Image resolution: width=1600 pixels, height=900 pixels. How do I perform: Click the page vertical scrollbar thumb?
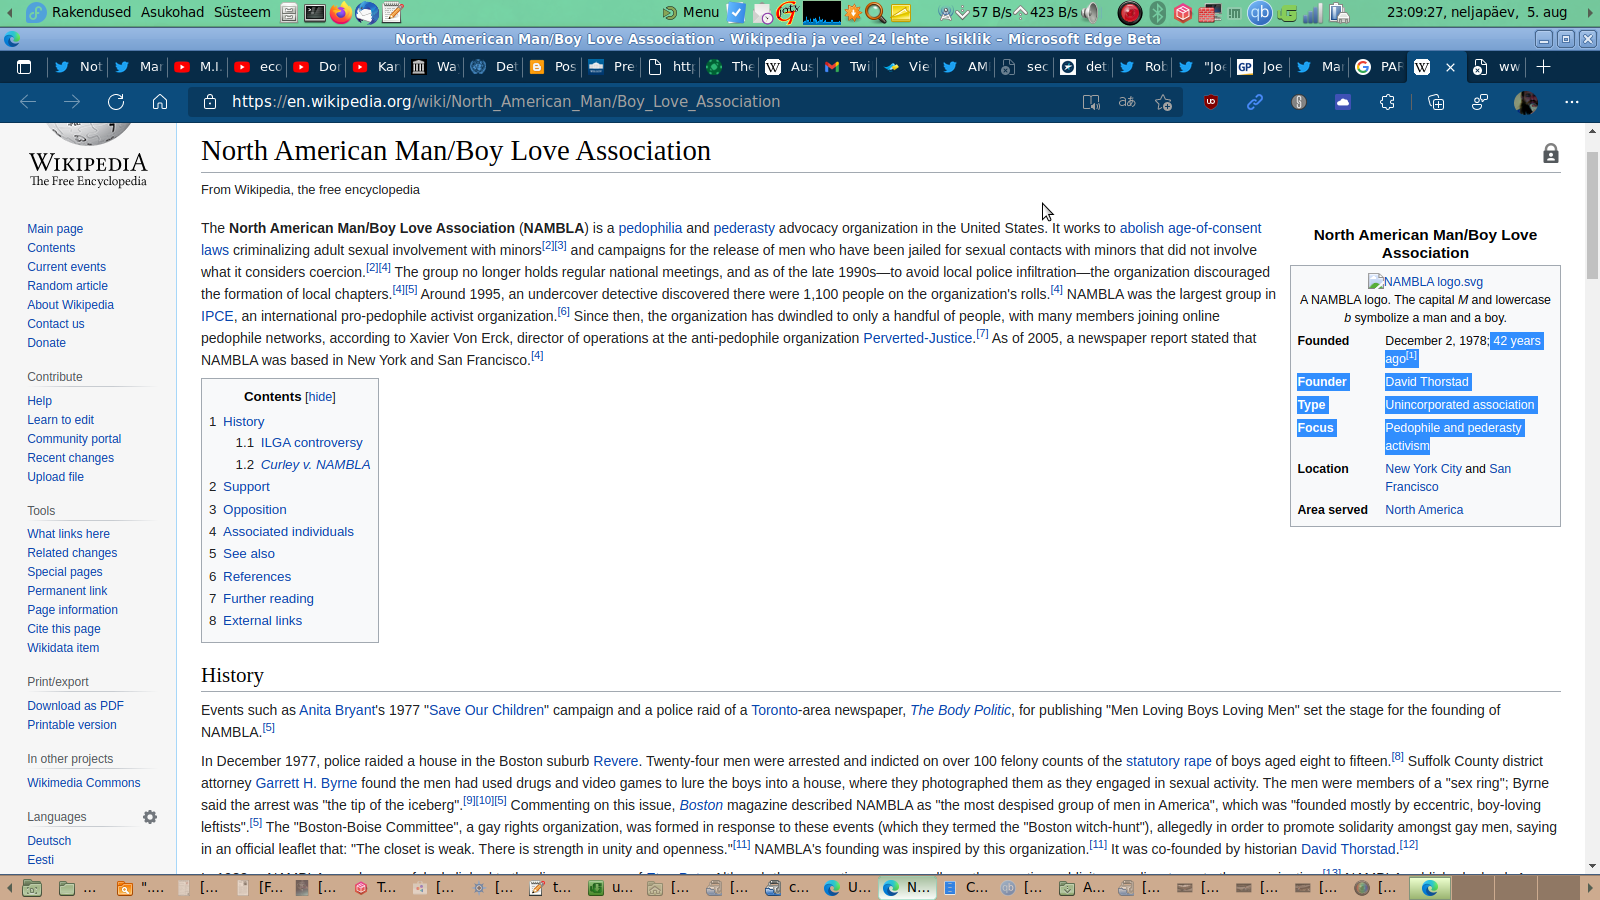coord(1593,215)
